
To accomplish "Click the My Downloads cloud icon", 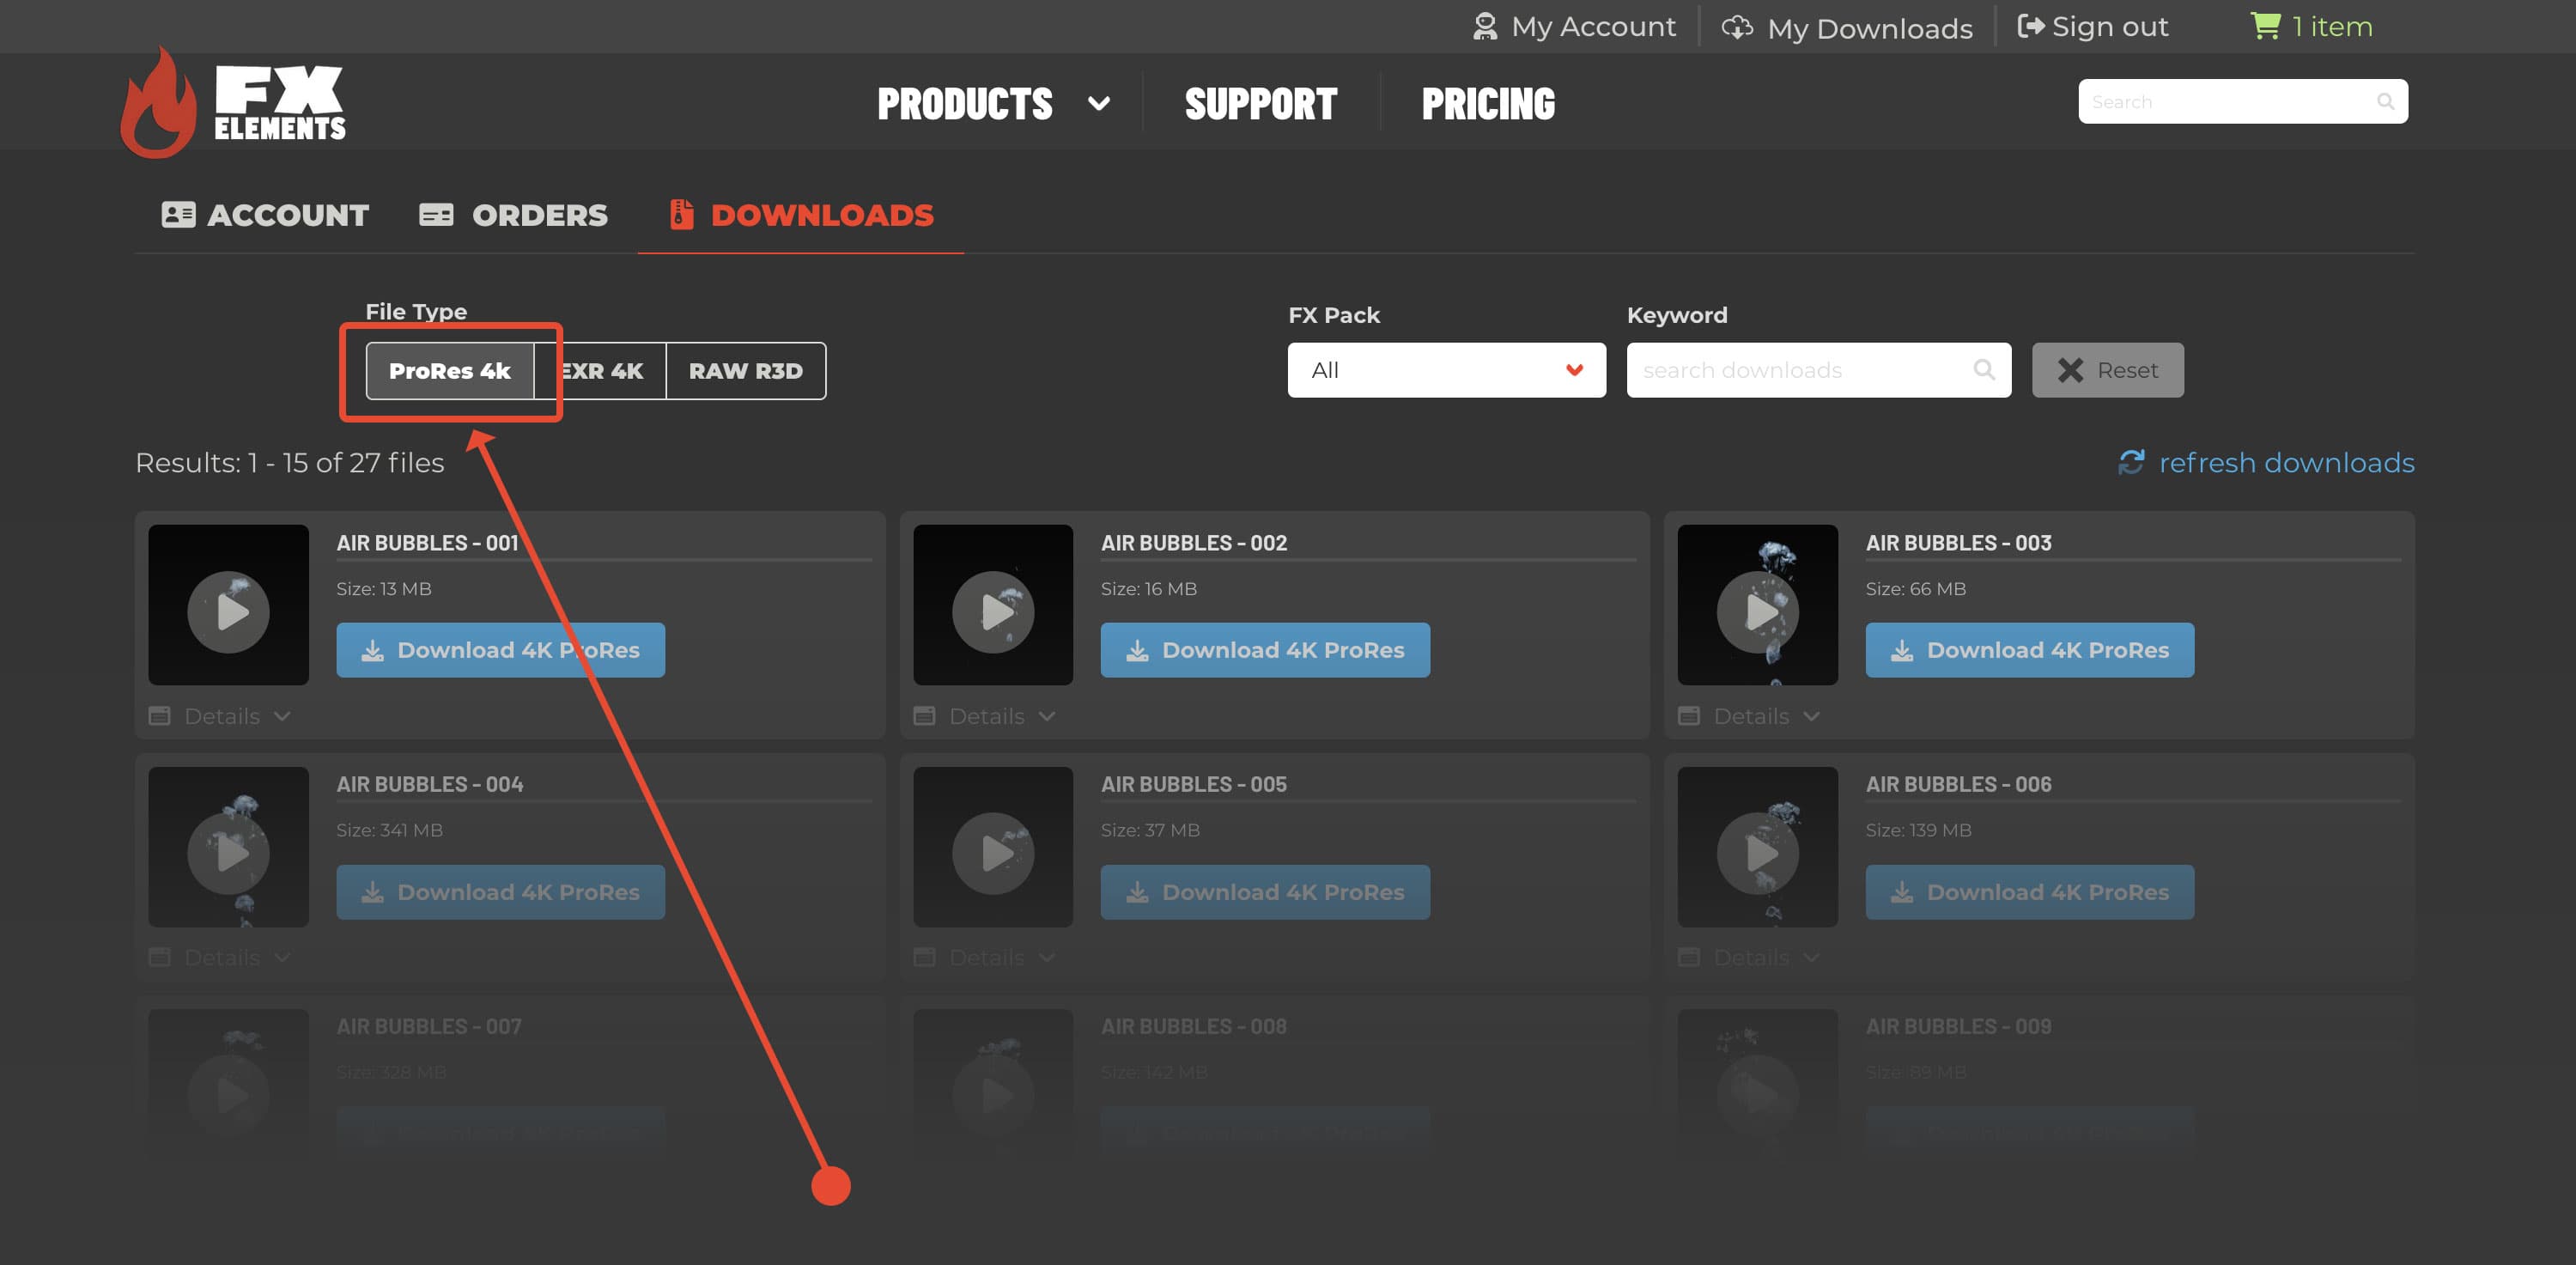I will (x=1737, y=27).
